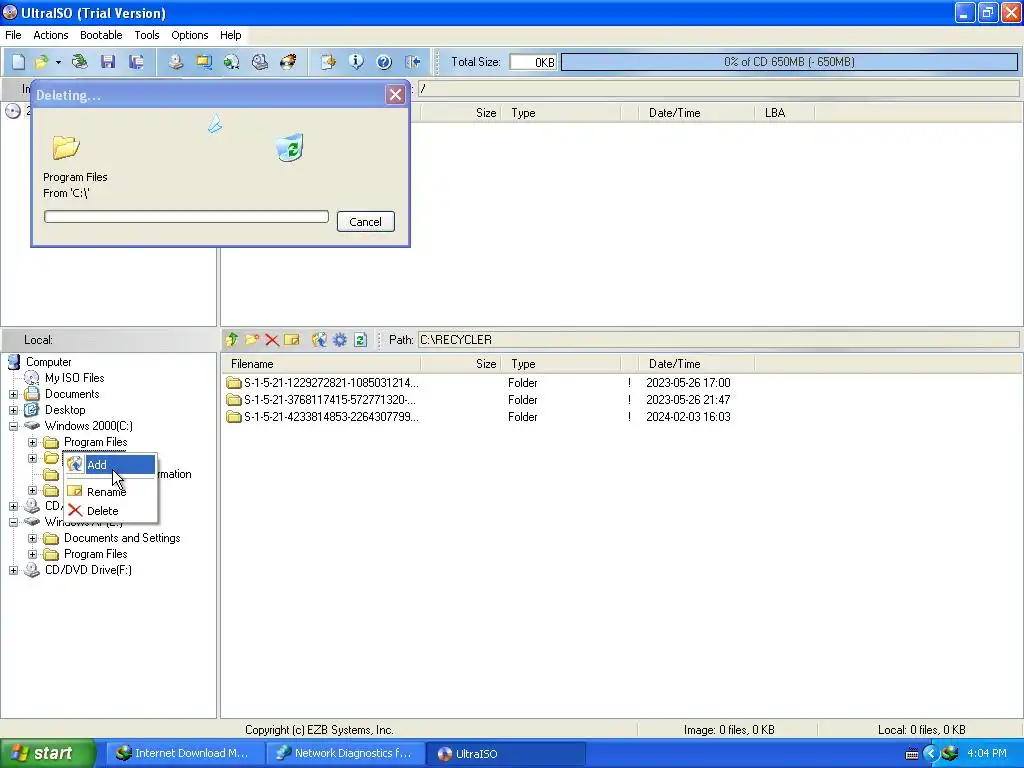Go up a folder with the local green arrow
1024x768 pixels.
pyautogui.click(x=232, y=340)
